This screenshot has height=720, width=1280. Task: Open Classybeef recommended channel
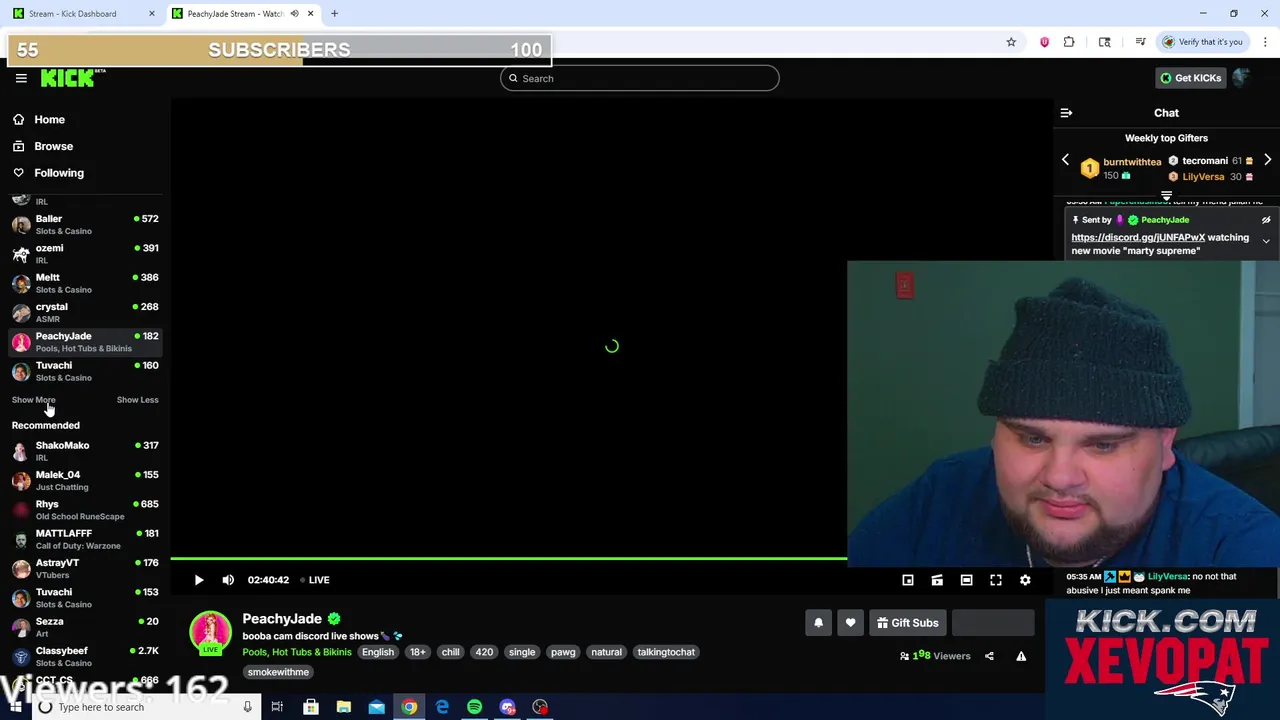click(85, 656)
